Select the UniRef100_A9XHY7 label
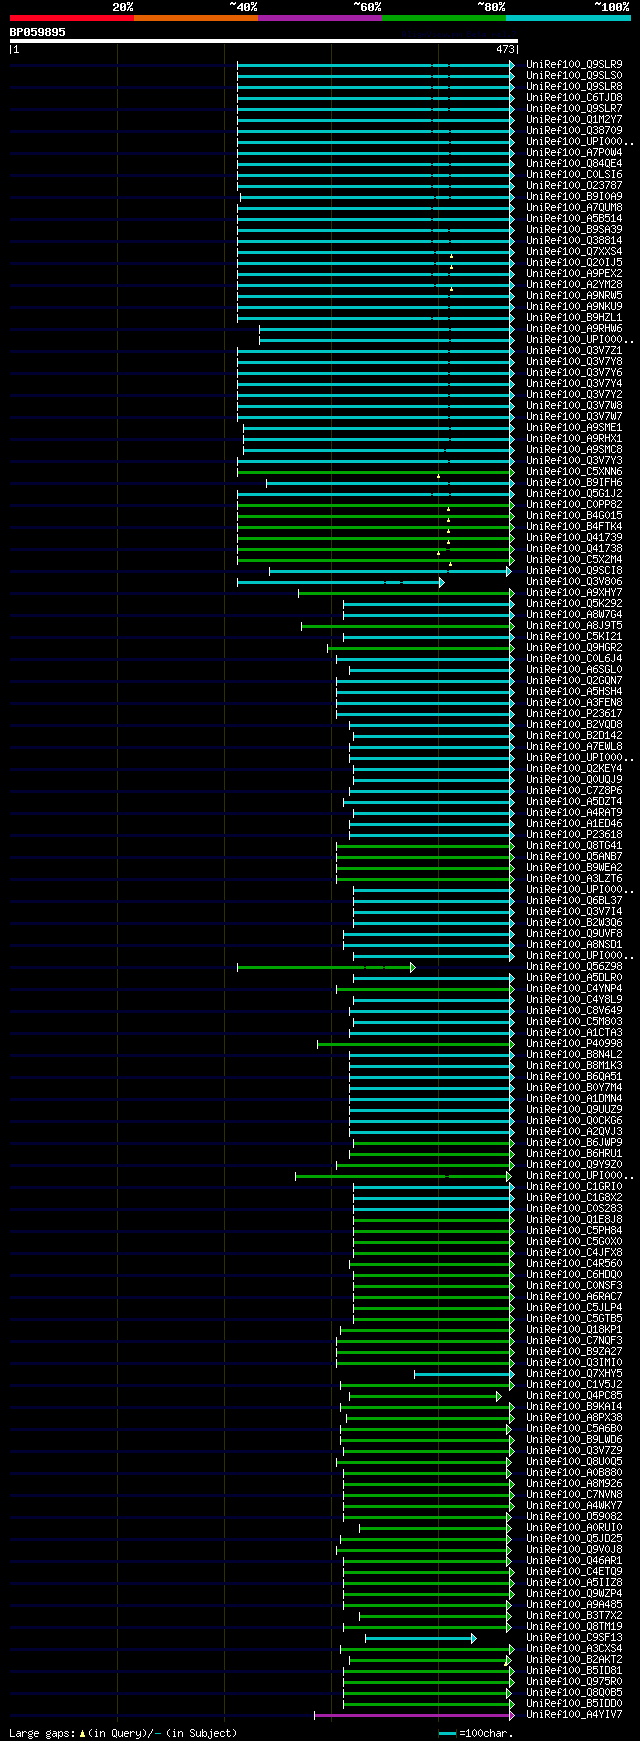The image size is (640, 1741). (x=574, y=592)
